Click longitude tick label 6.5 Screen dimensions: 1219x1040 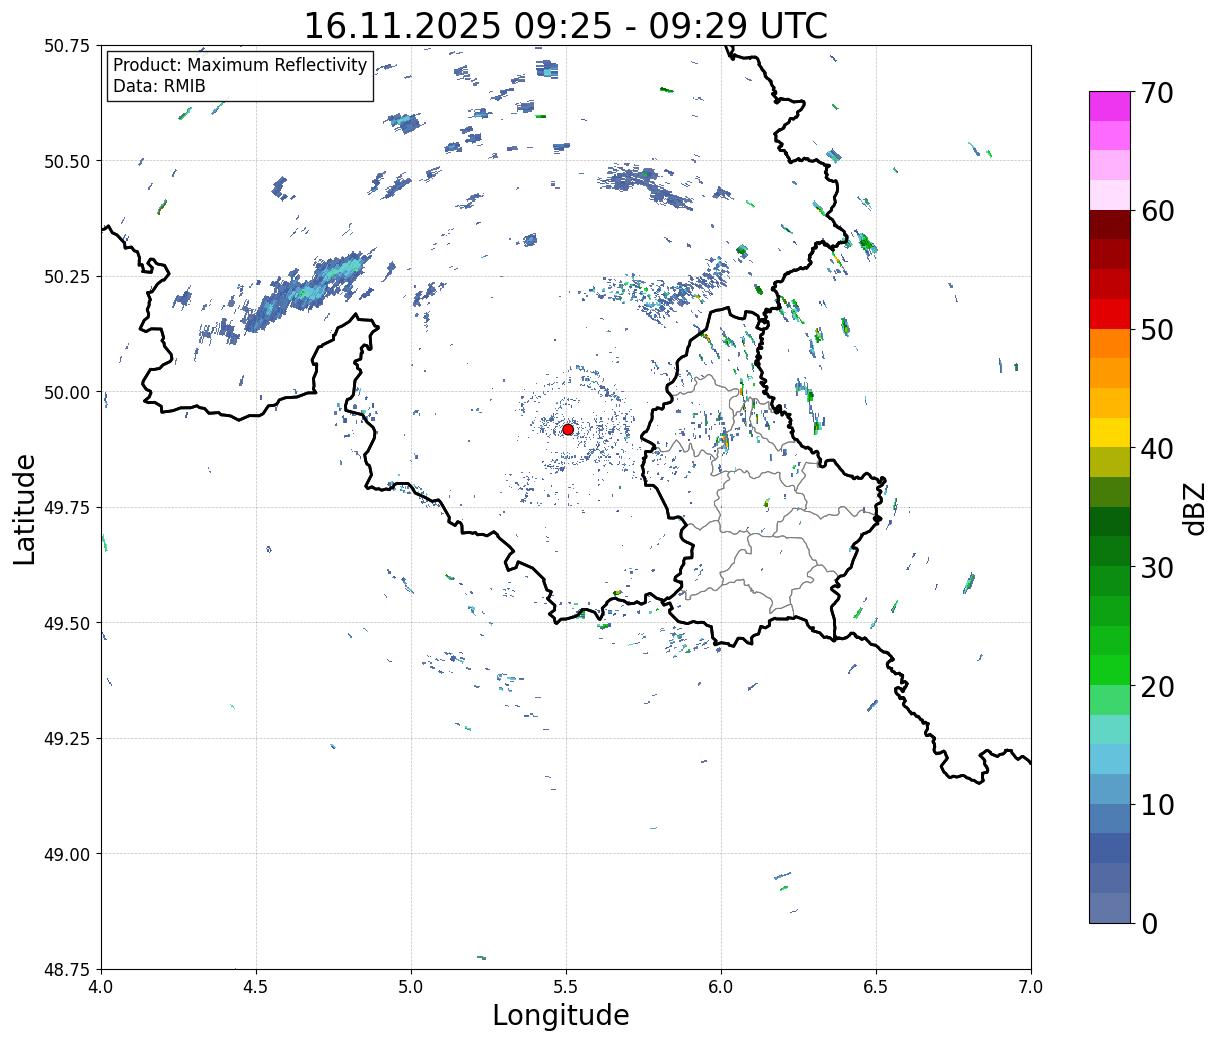[x=876, y=987]
